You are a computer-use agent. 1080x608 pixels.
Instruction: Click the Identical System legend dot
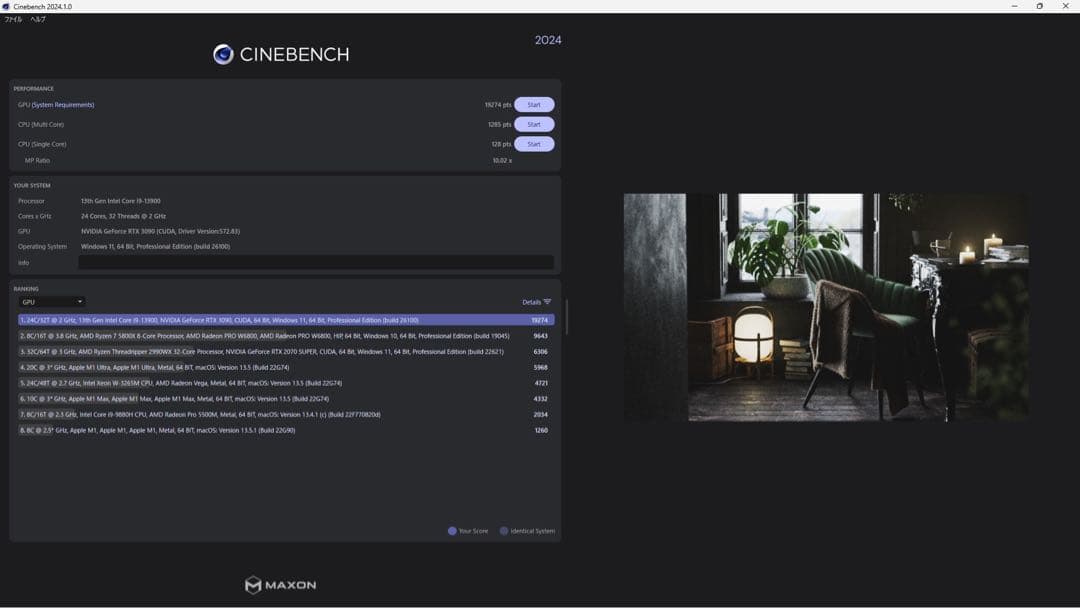point(504,531)
